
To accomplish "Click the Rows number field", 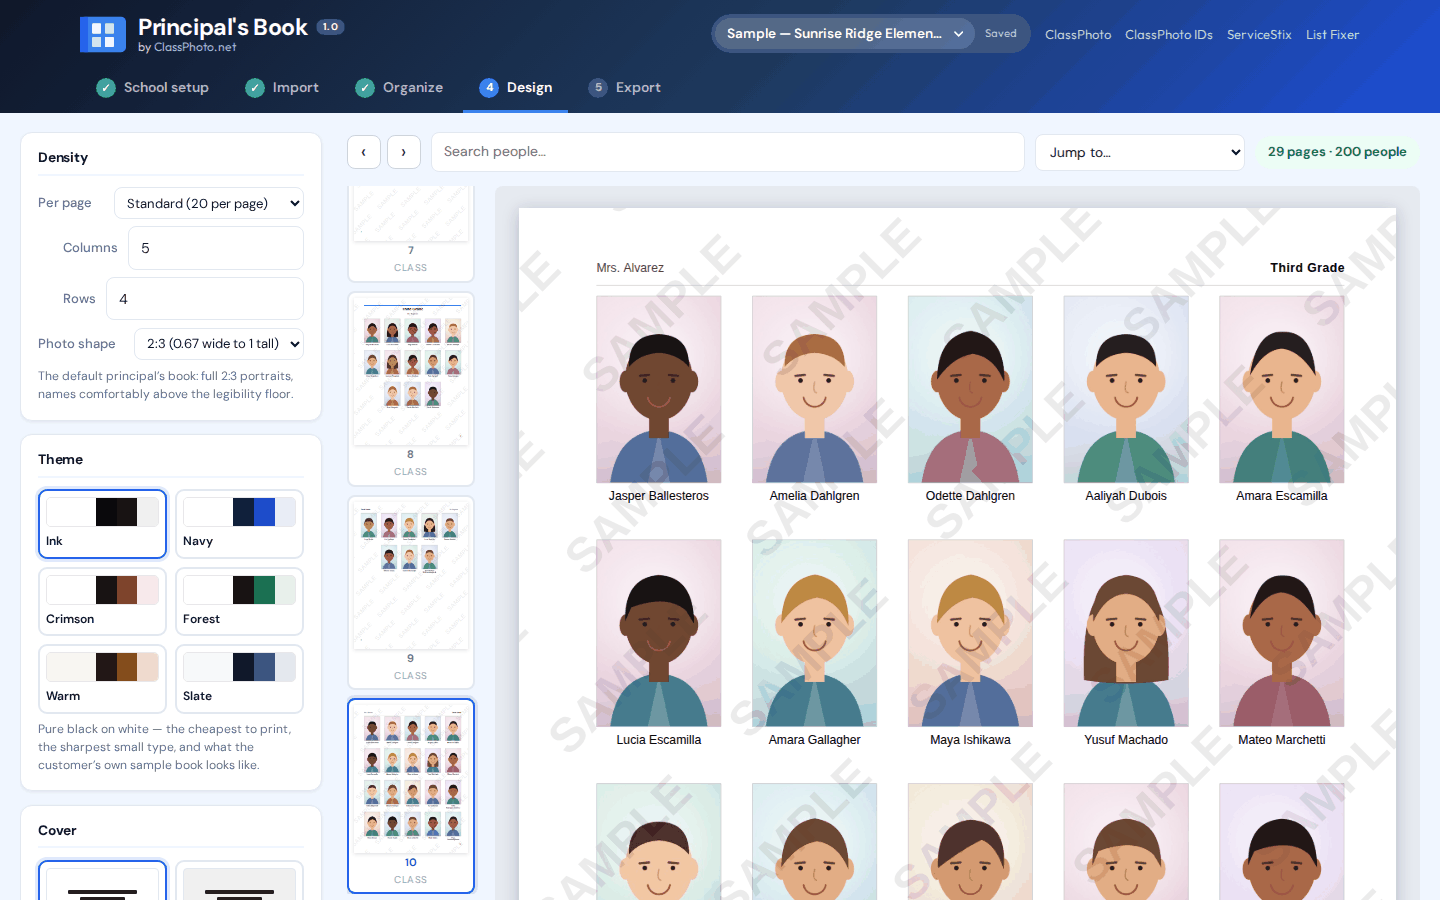I will [x=205, y=299].
